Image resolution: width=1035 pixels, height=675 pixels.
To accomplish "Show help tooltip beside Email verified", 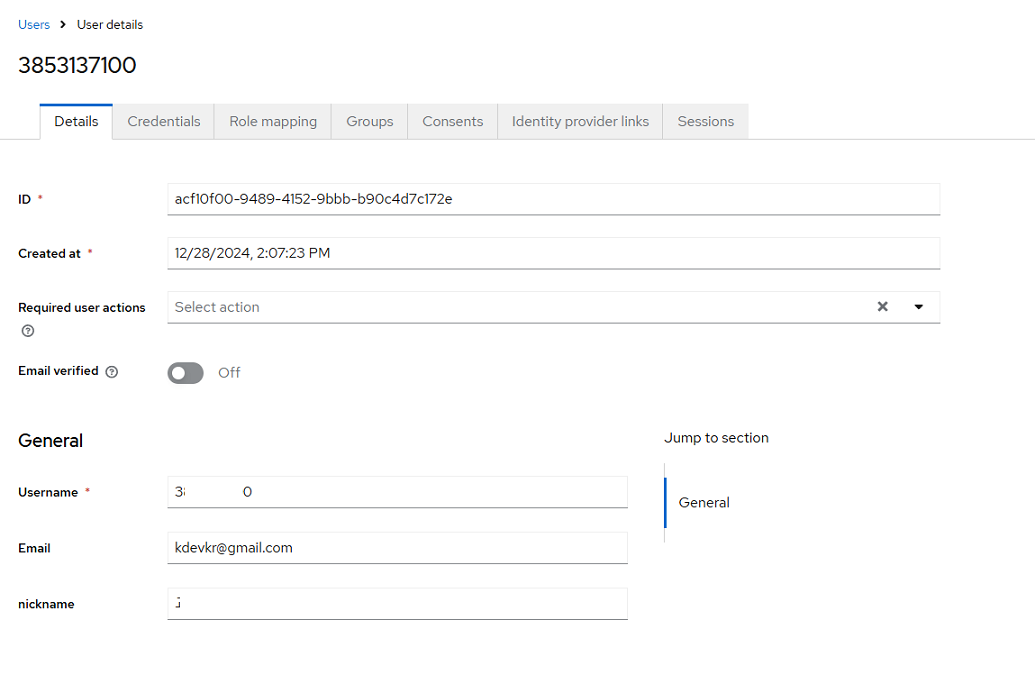I will pyautogui.click(x=112, y=372).
